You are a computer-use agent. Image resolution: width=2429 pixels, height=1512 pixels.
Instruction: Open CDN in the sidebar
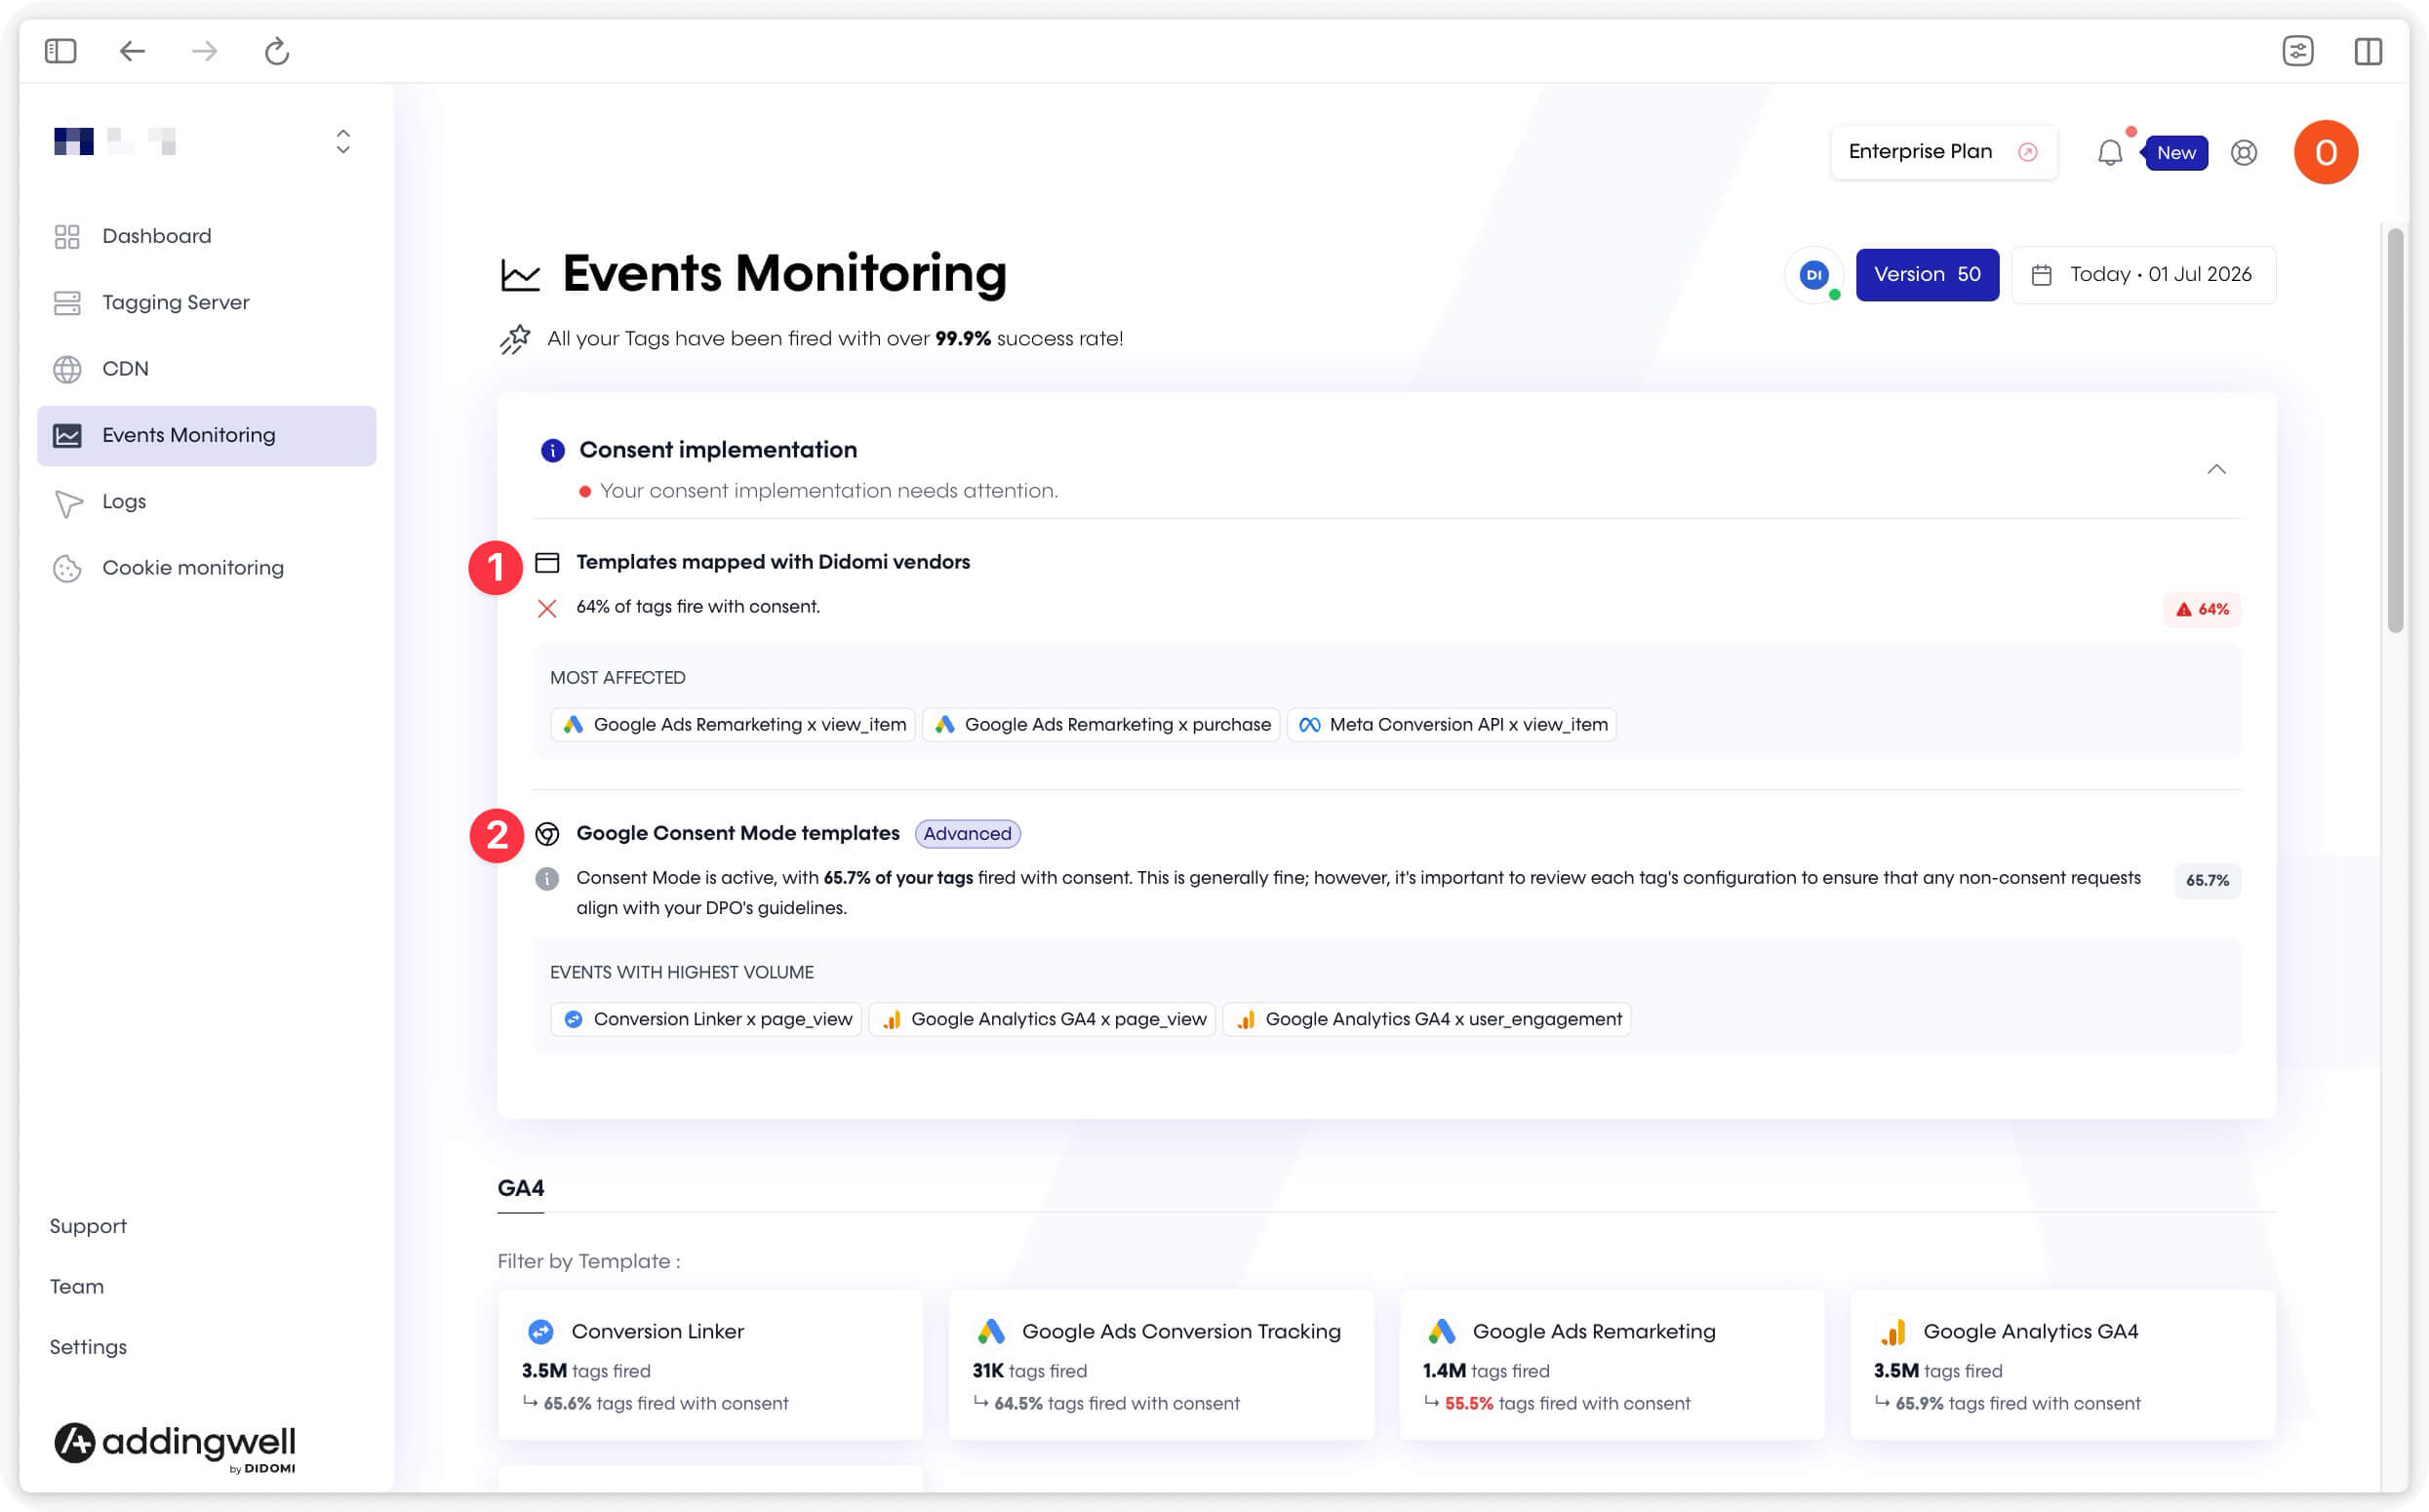(x=206, y=369)
